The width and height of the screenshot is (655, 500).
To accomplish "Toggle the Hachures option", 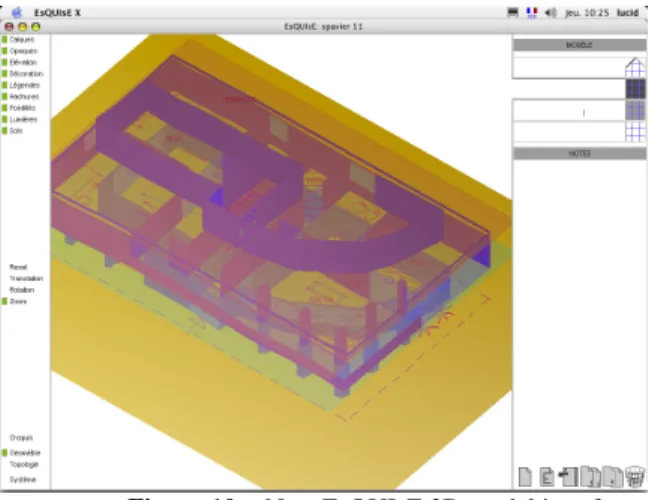I will pyautogui.click(x=20, y=96).
